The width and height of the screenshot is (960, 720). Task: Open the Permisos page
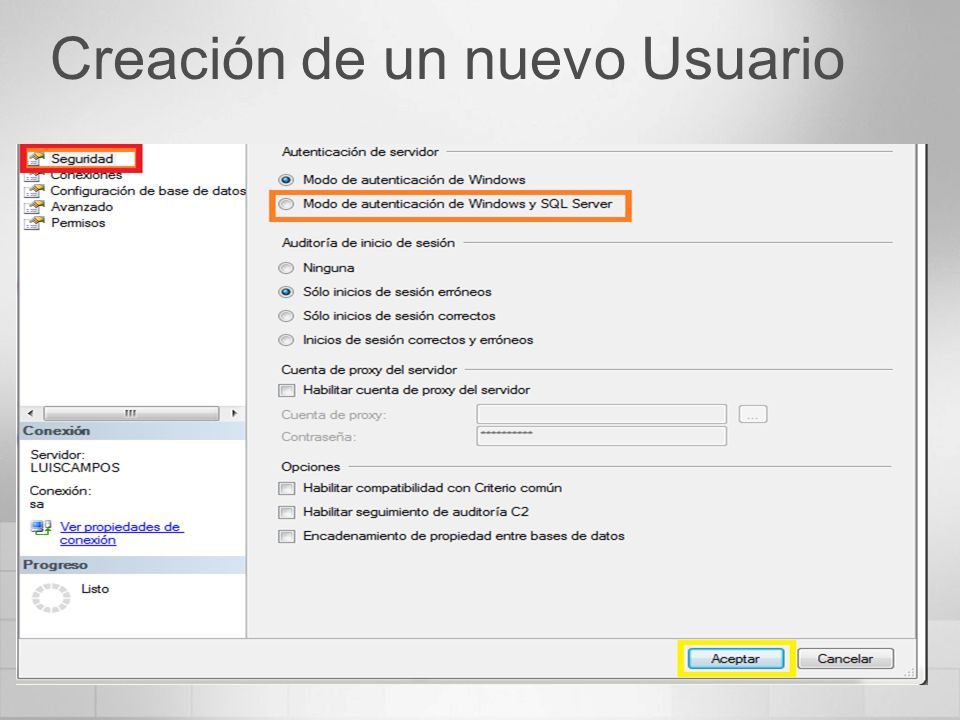[x=78, y=223]
